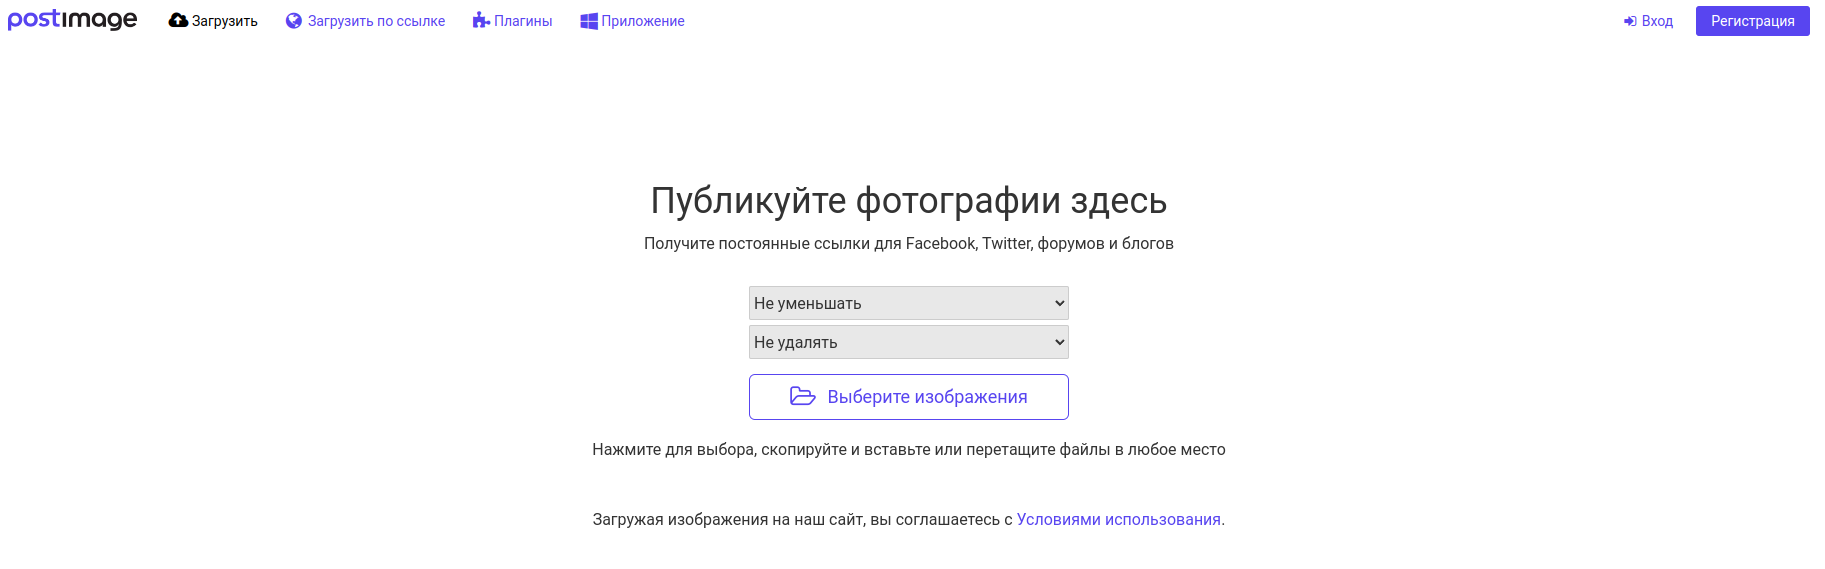The width and height of the screenshot is (1825, 569).
Task: Click the globe icon beside Загрузить по ссылке
Action: click(x=294, y=21)
